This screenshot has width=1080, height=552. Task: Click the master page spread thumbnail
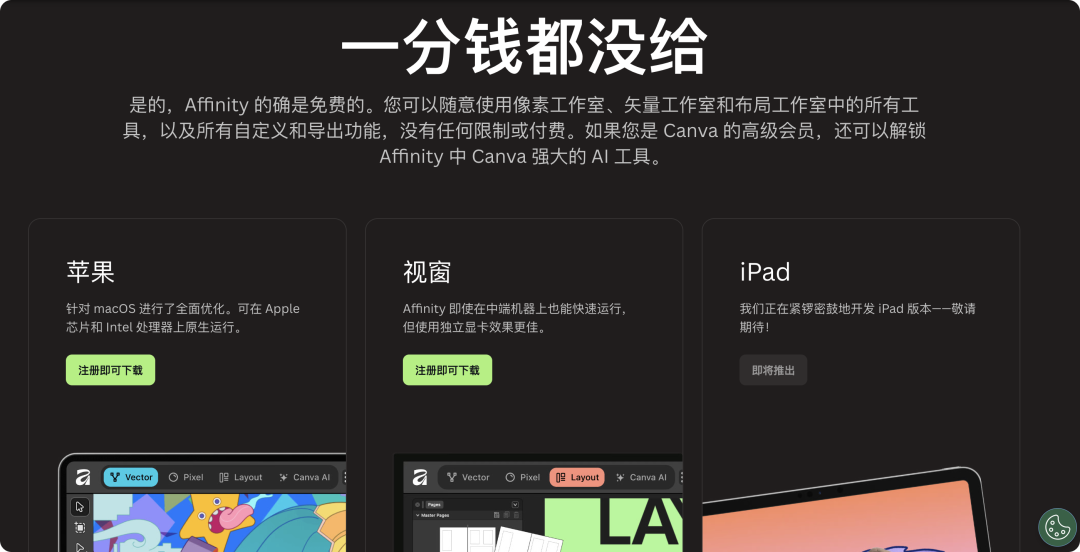(x=468, y=540)
